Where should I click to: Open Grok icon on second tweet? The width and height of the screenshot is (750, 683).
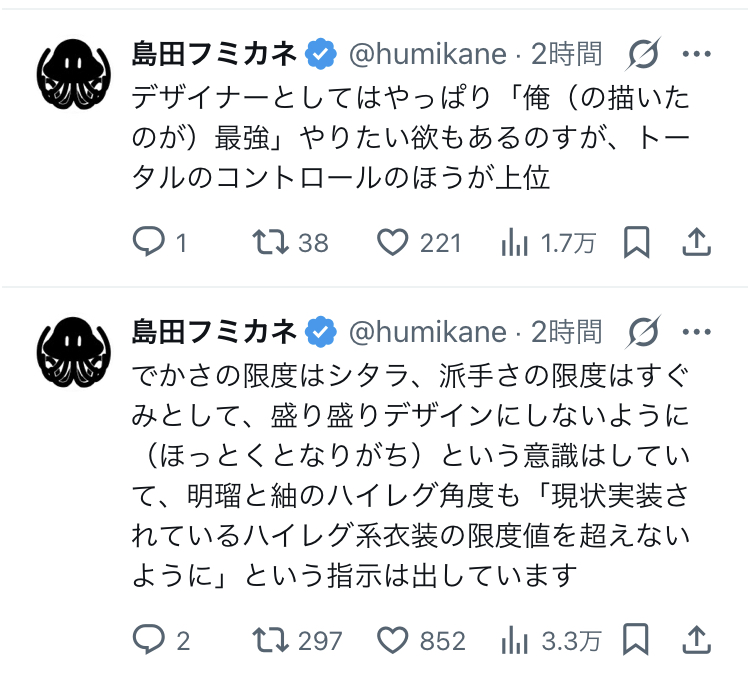pyautogui.click(x=644, y=331)
